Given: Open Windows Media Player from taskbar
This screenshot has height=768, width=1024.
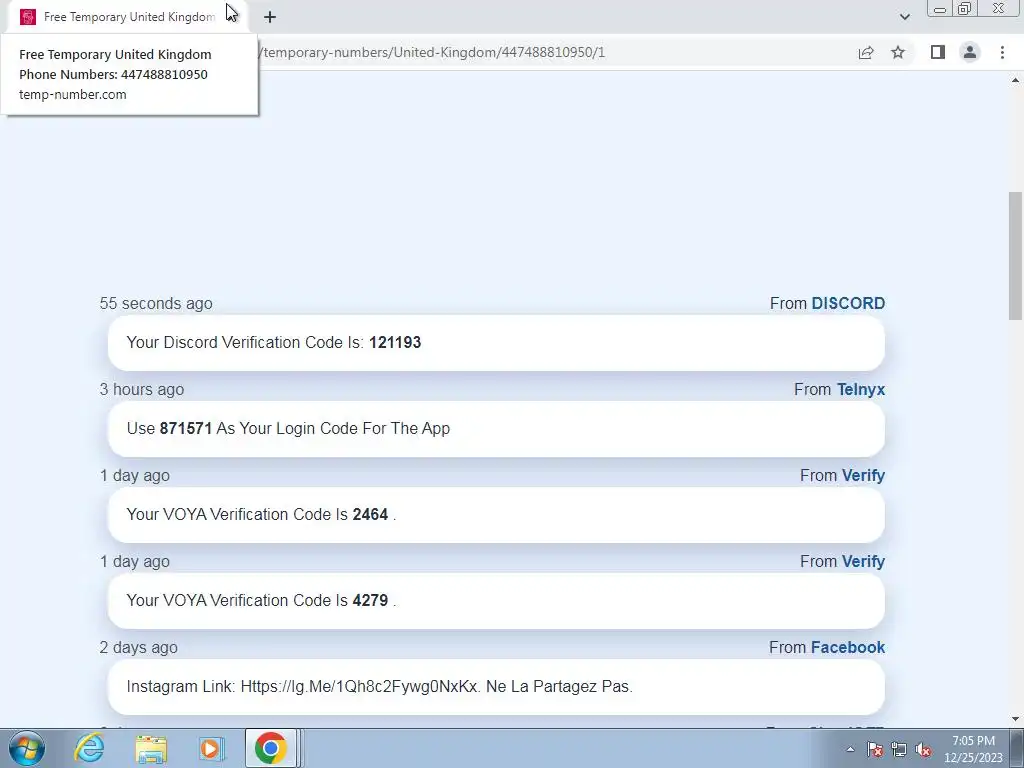Looking at the screenshot, I should [x=211, y=749].
